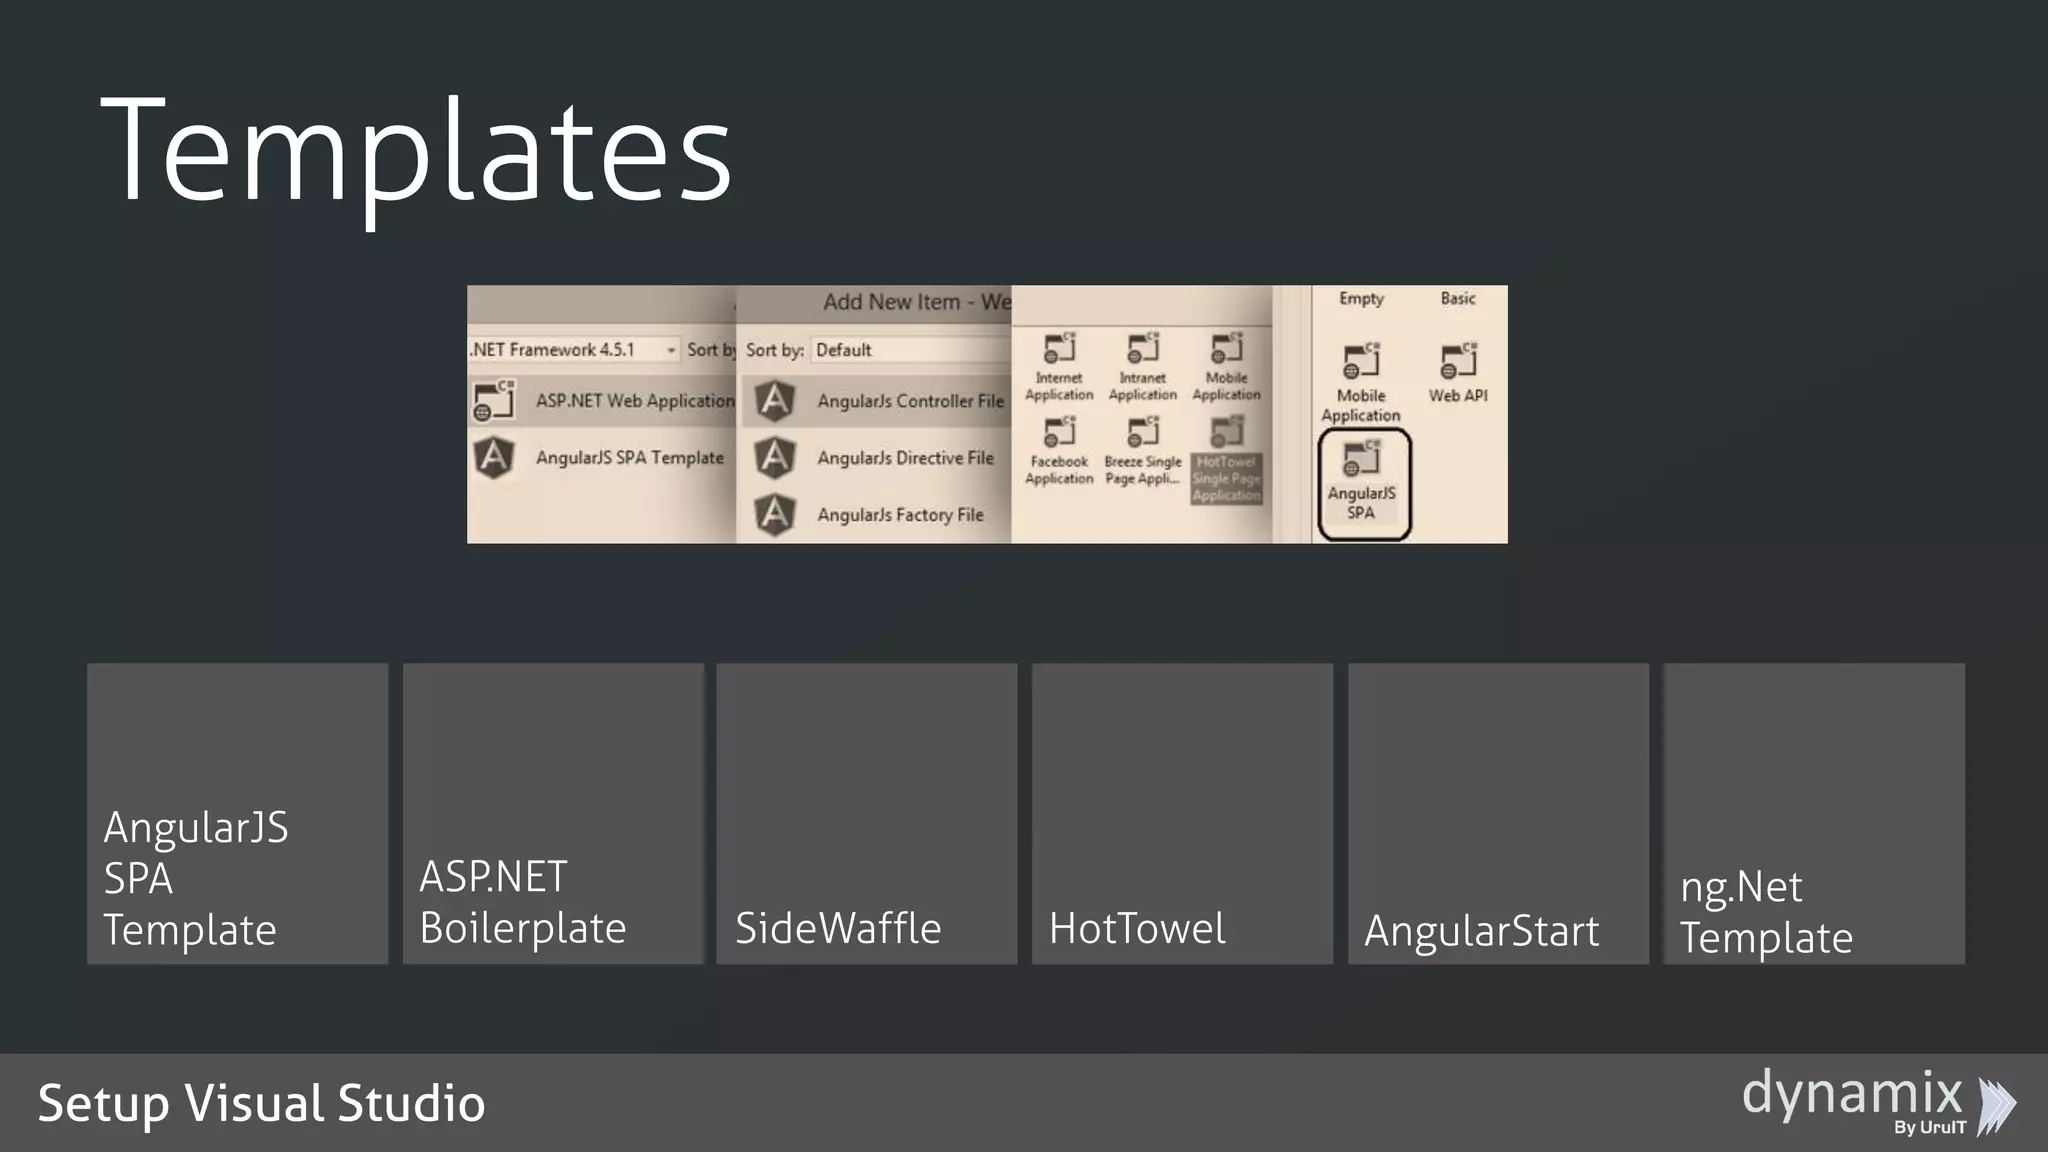
Task: Click the AngularJs Controller File shield icon
Action: [775, 401]
